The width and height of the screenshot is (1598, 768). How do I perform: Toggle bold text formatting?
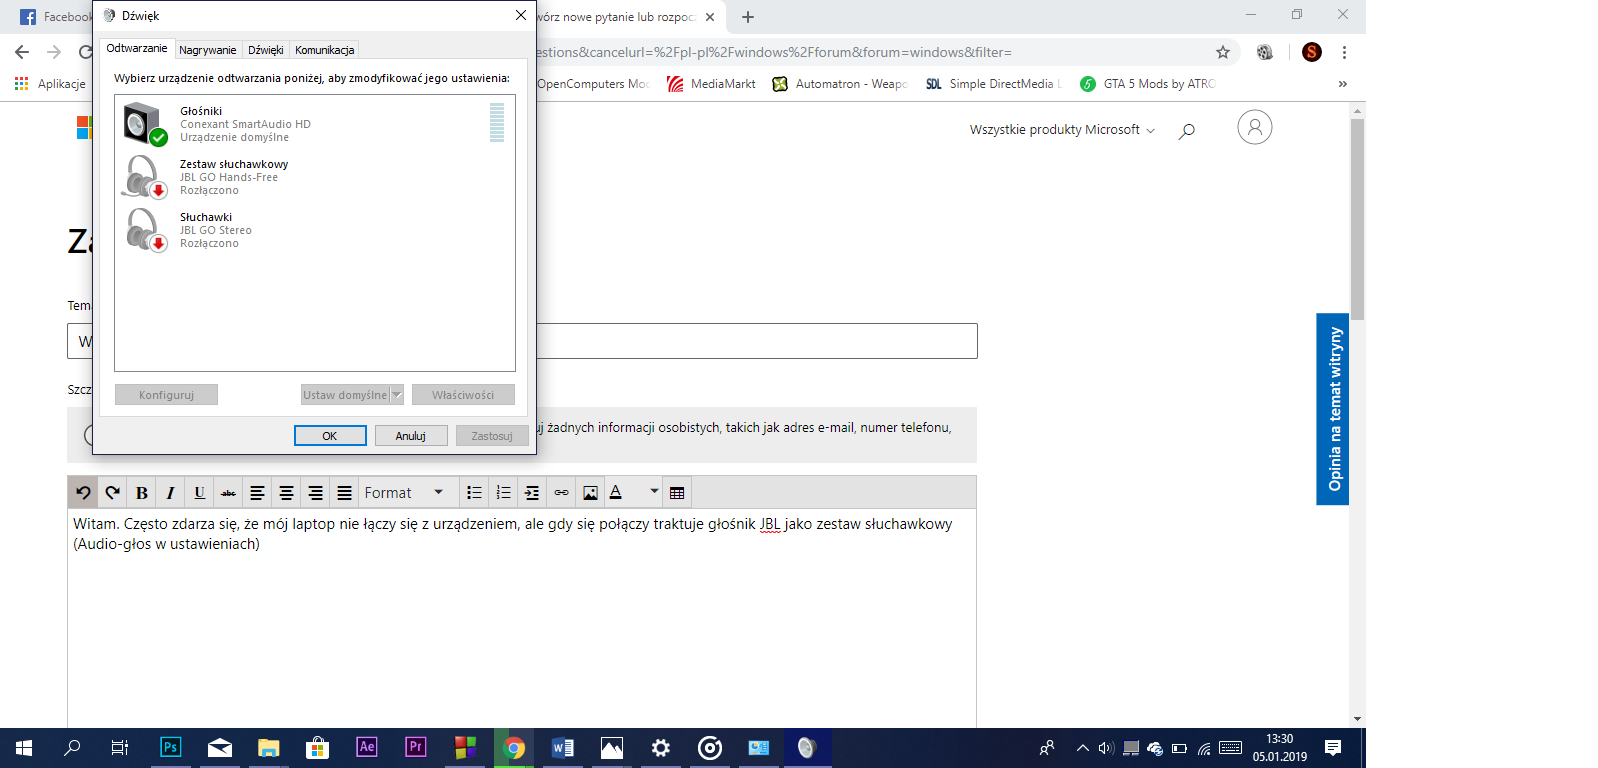[141, 493]
